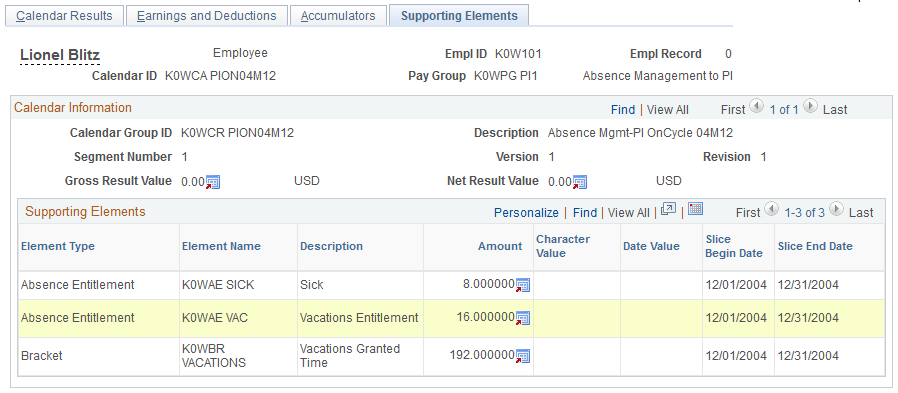Show previous rows in Supporting Elements grid
This screenshot has width=898, height=393.
772,210
